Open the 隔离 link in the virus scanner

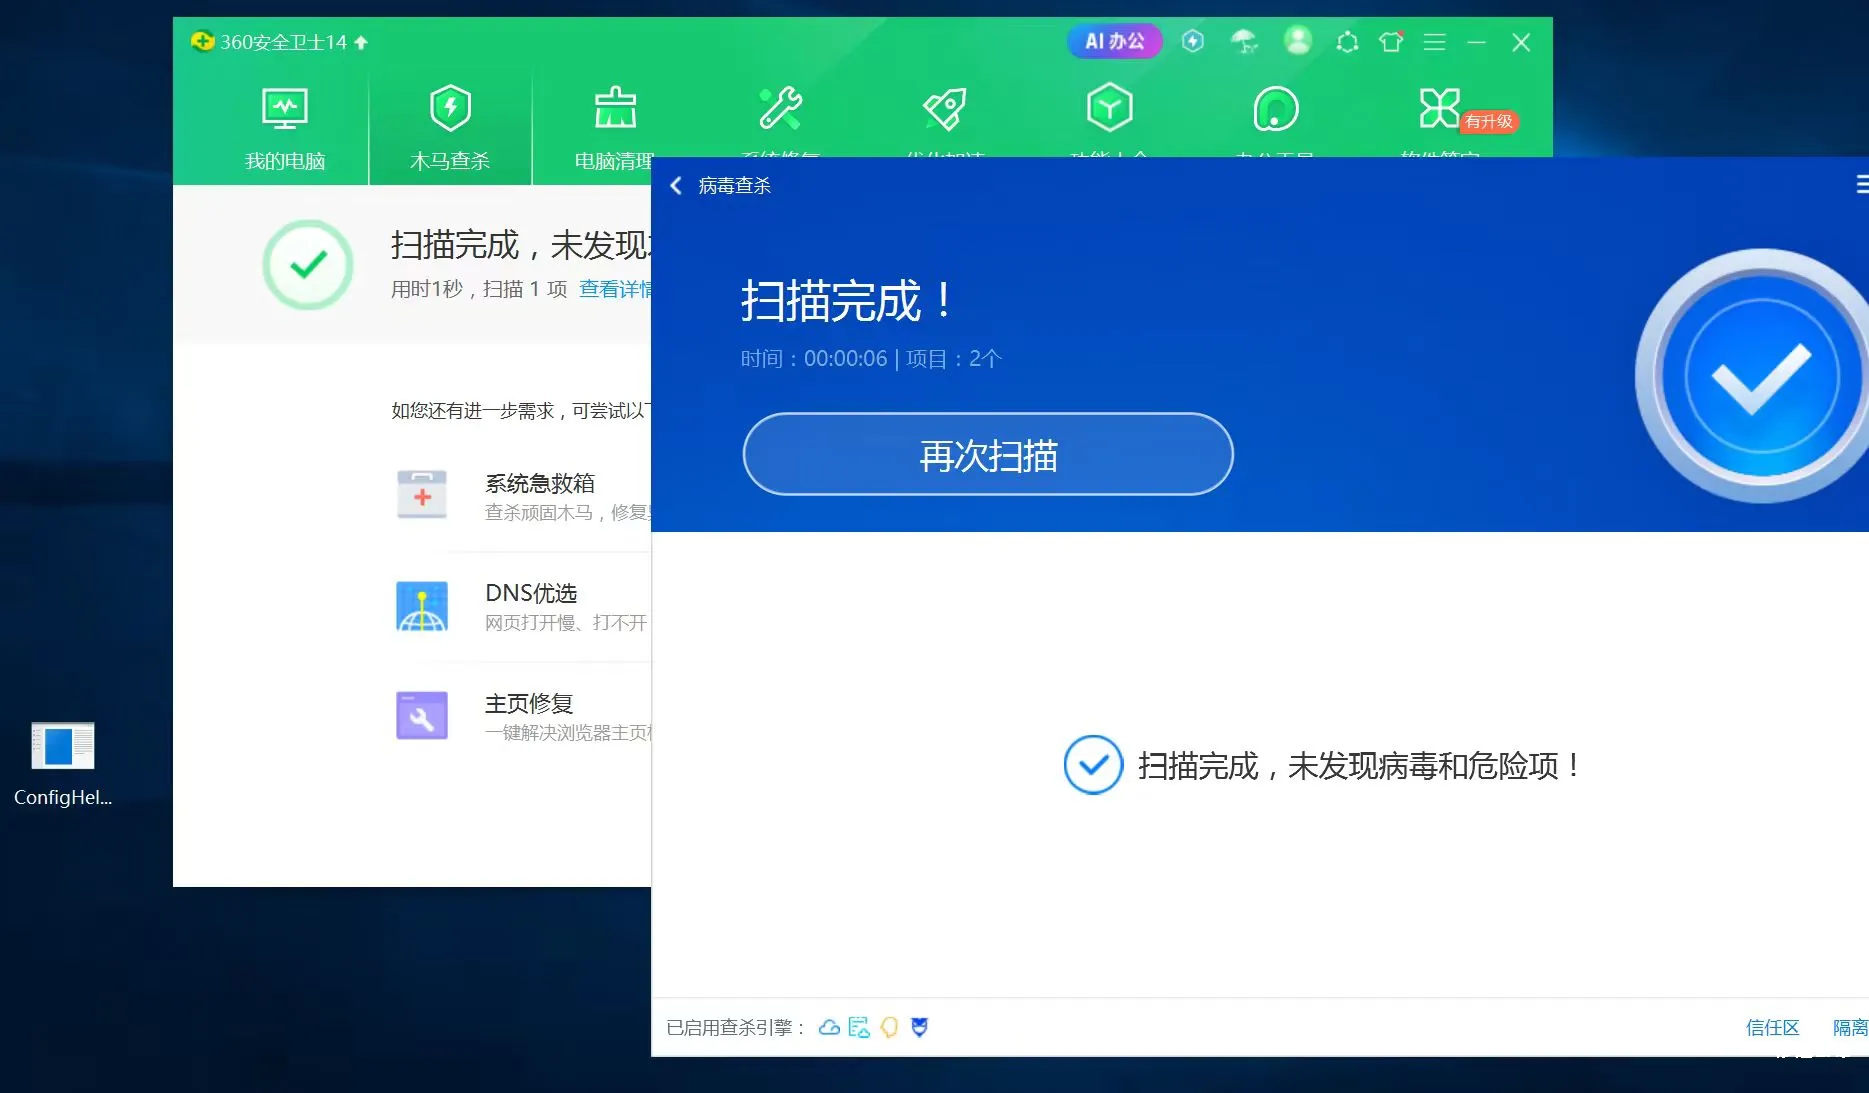coord(1850,1027)
